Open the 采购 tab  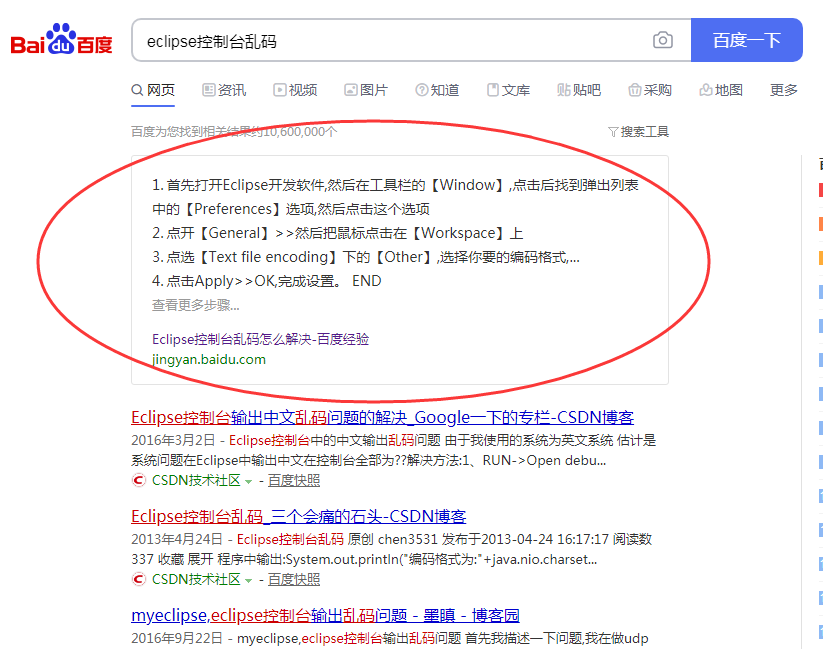click(650, 90)
